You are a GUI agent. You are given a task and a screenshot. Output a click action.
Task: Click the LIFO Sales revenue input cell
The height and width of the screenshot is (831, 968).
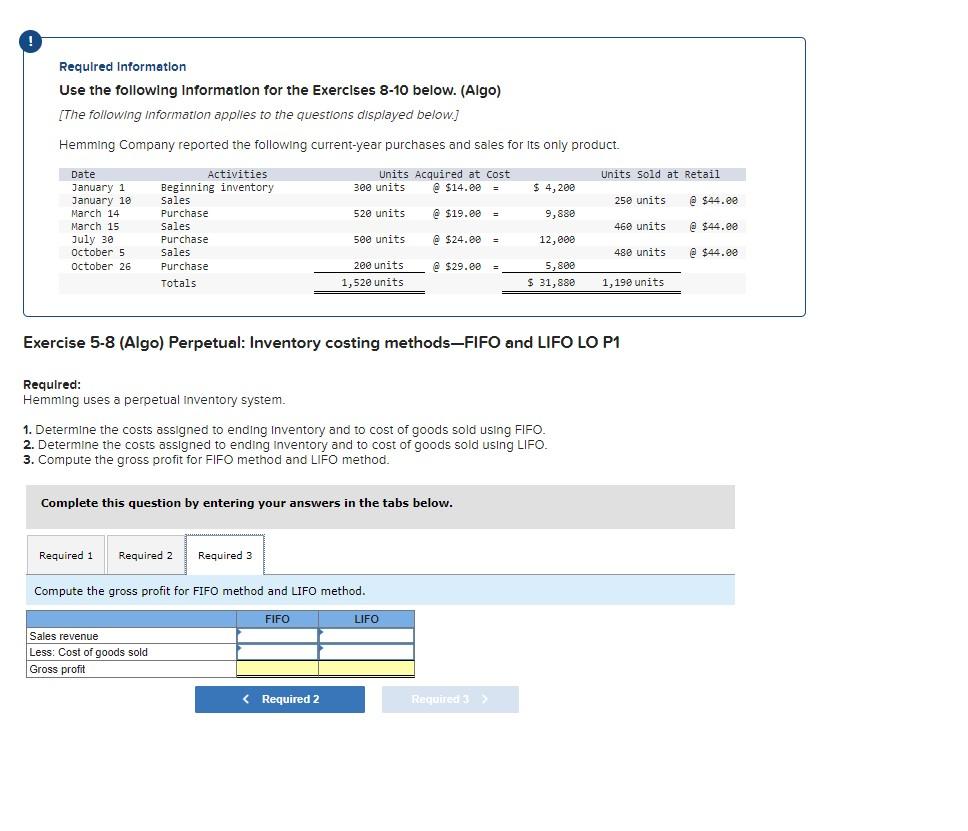pos(366,636)
